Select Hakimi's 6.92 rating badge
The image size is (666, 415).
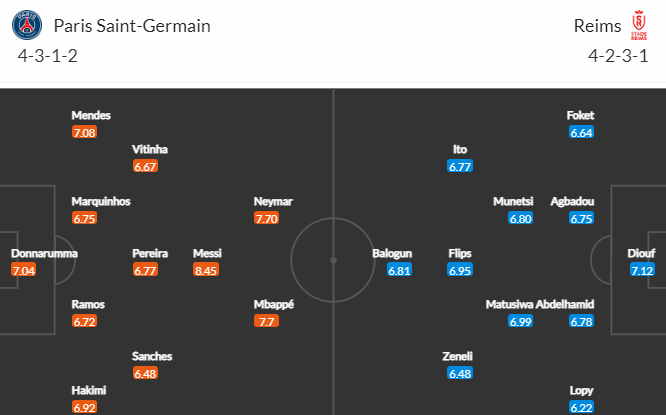tap(85, 408)
